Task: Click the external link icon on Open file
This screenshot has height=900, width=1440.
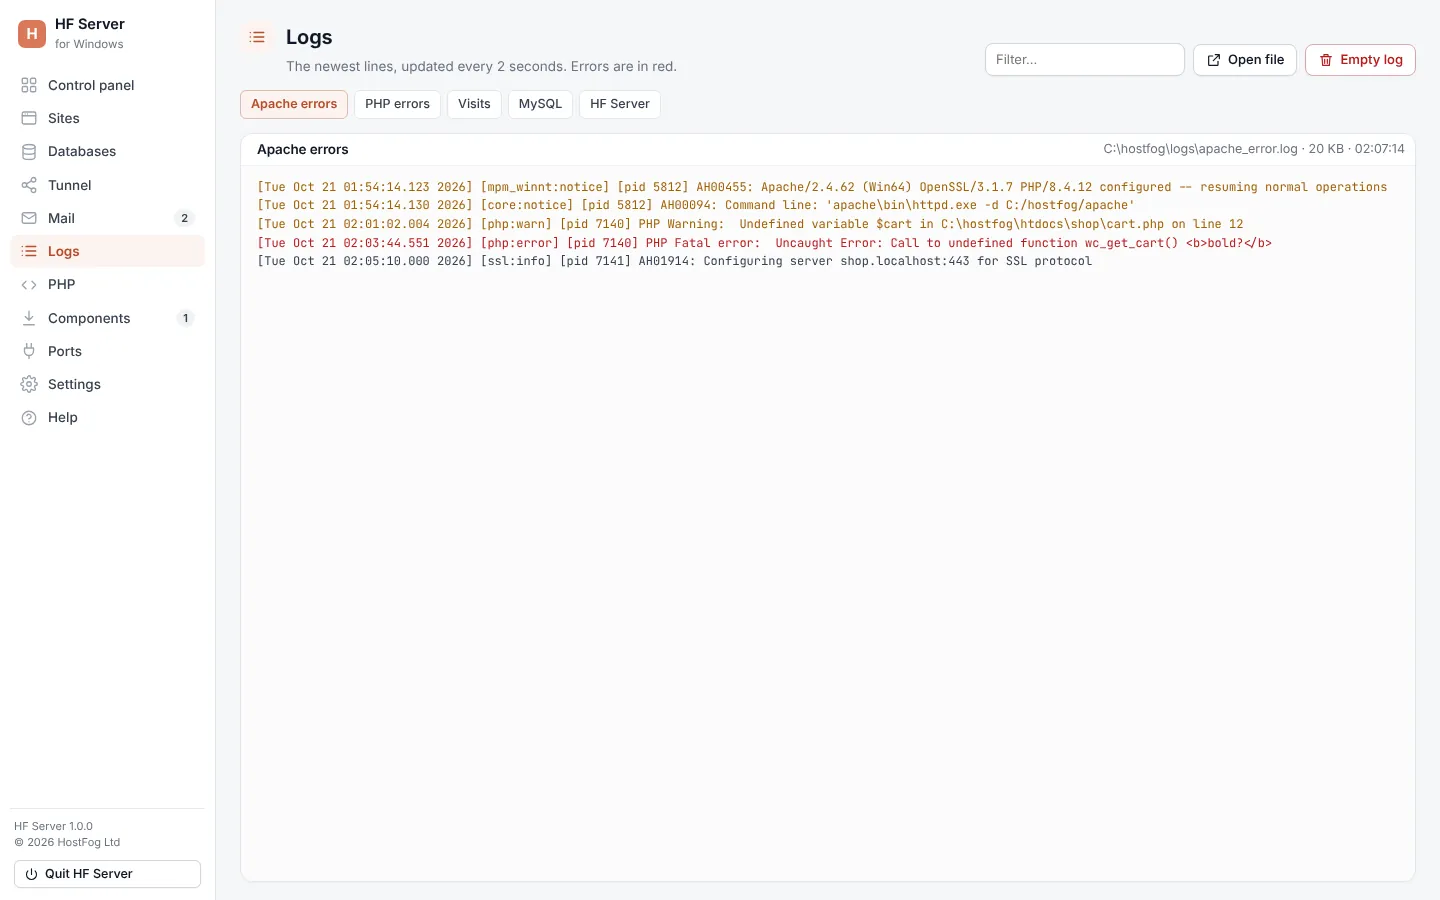Action: pyautogui.click(x=1214, y=60)
